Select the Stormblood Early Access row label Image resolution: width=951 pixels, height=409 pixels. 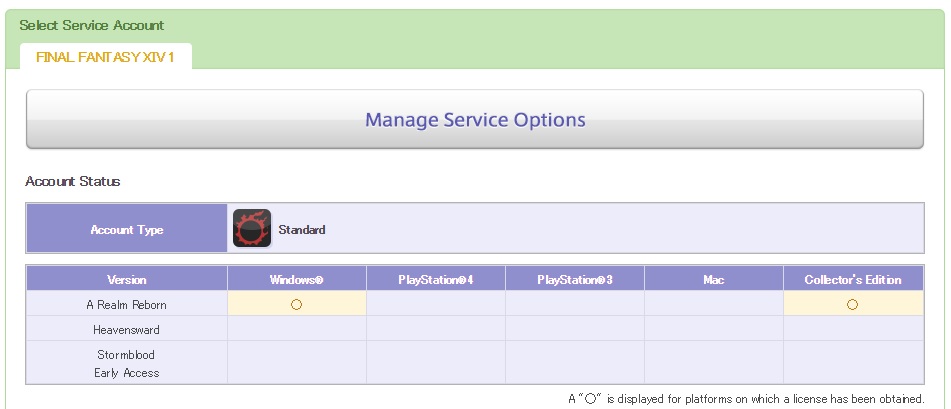tap(127, 363)
